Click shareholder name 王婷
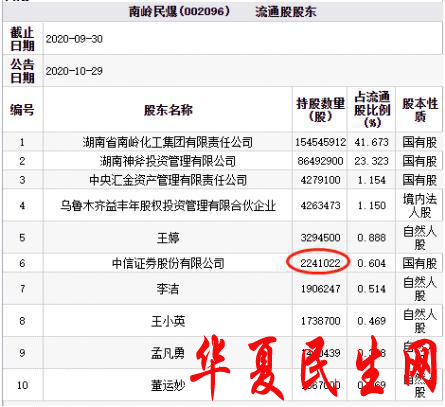 pyautogui.click(x=168, y=238)
